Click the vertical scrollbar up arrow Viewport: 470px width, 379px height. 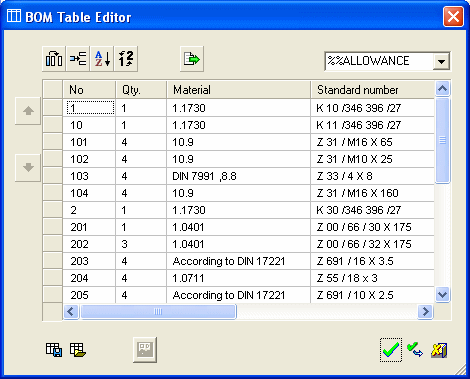pyautogui.click(x=442, y=89)
